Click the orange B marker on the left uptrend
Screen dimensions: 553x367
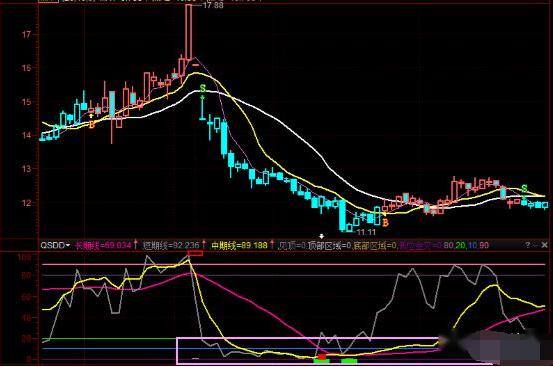(x=92, y=124)
